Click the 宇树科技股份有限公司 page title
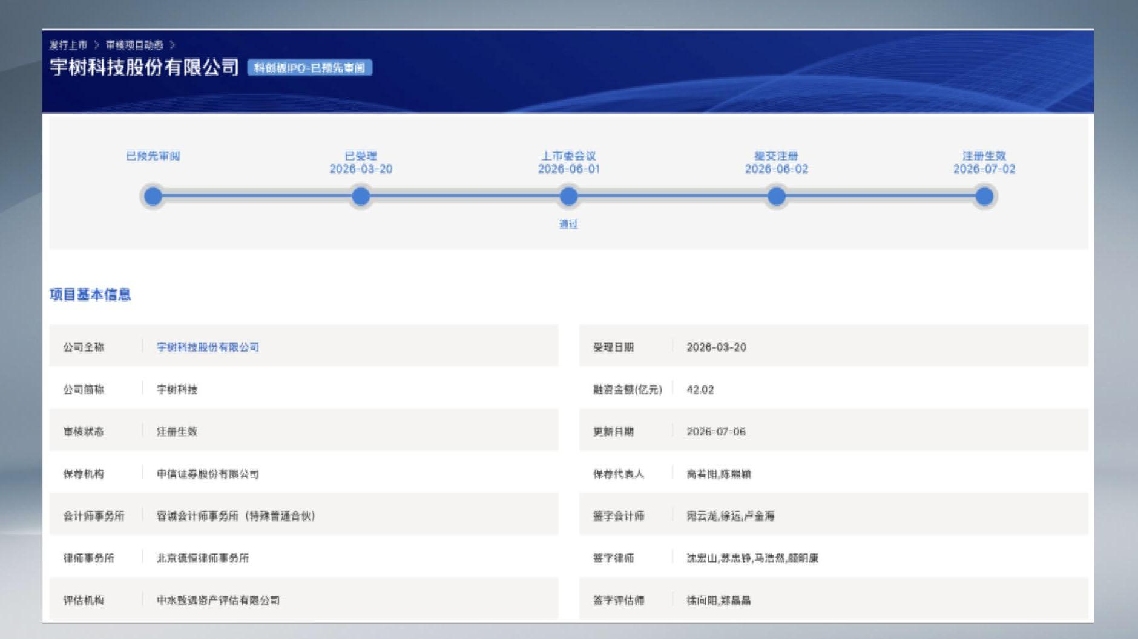The width and height of the screenshot is (1138, 639). point(144,68)
